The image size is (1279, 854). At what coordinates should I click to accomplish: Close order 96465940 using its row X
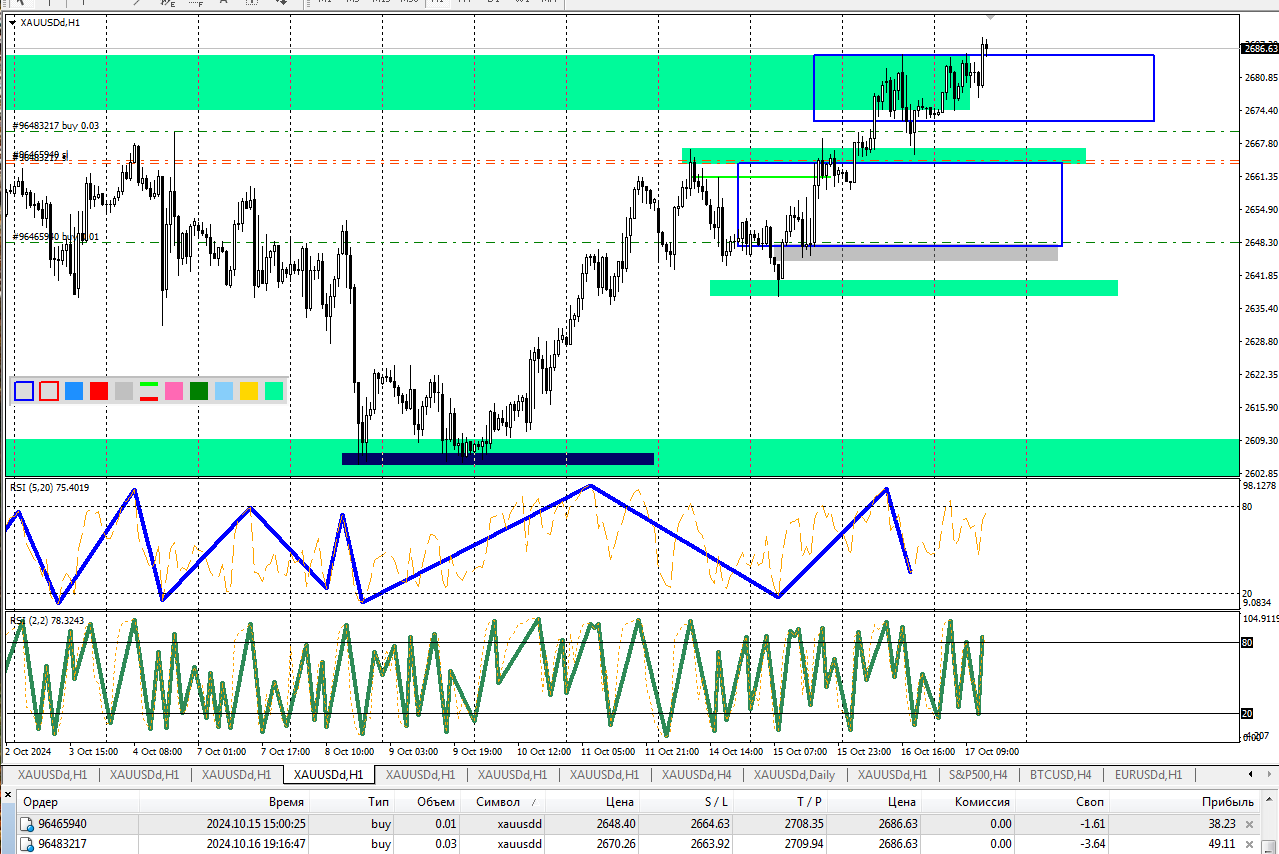1247,824
